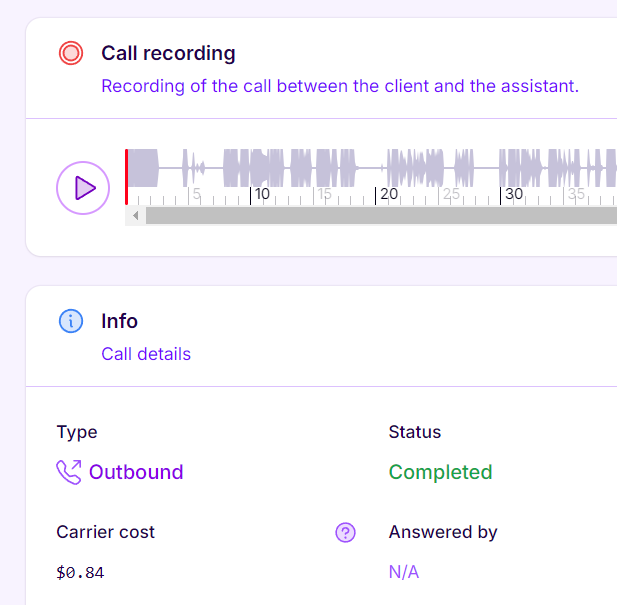Viewport: 617px width, 605px height.
Task: Click the blue Info circle icon
Action: click(71, 321)
